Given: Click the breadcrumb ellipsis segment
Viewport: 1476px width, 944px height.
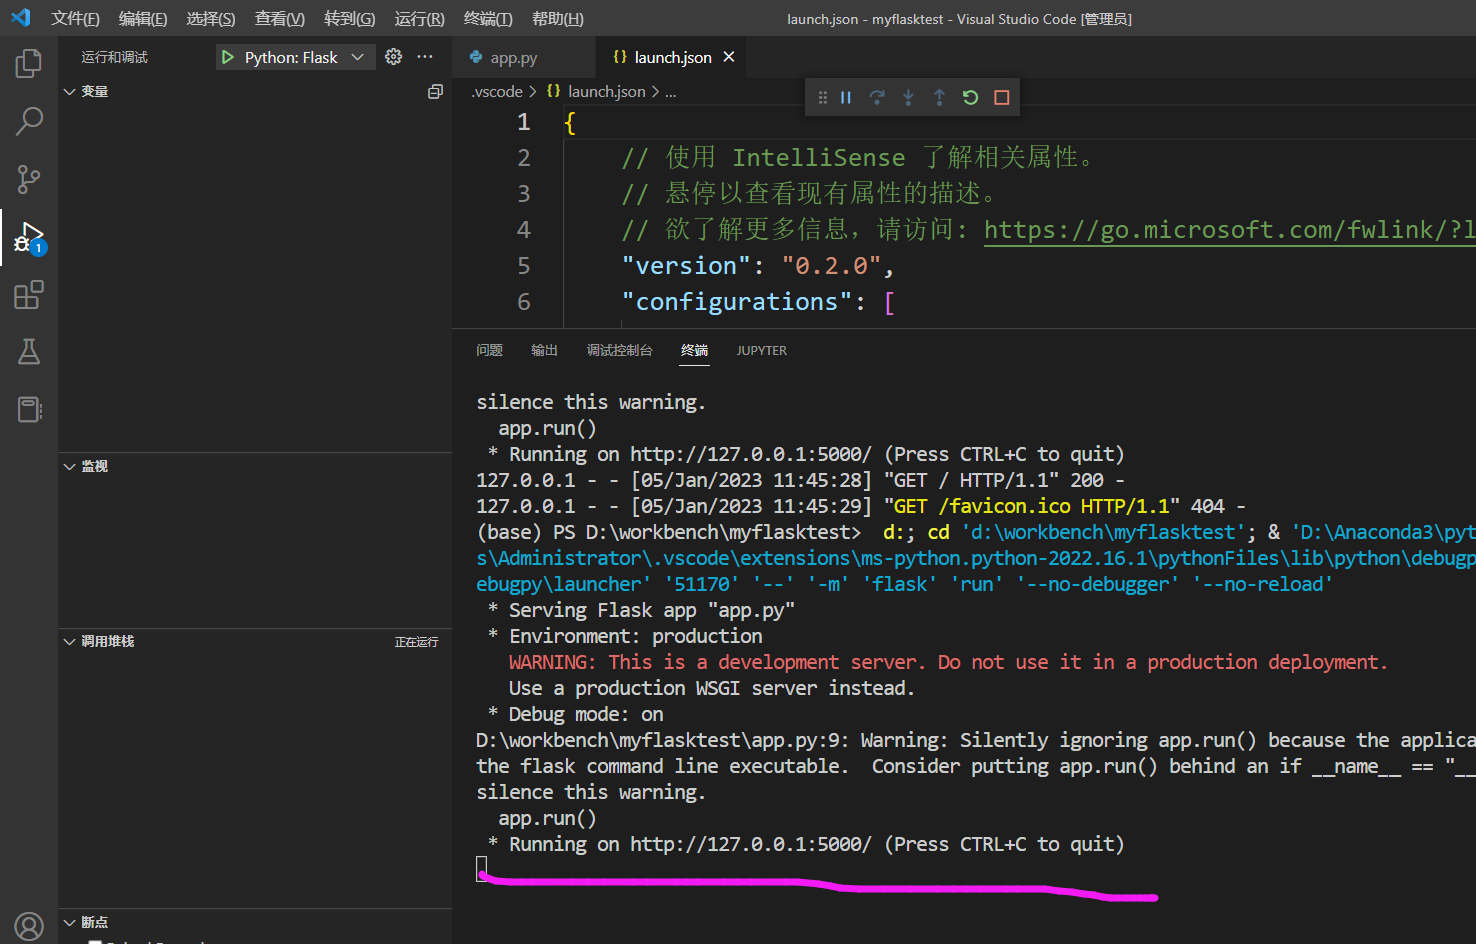Looking at the screenshot, I should point(671,92).
